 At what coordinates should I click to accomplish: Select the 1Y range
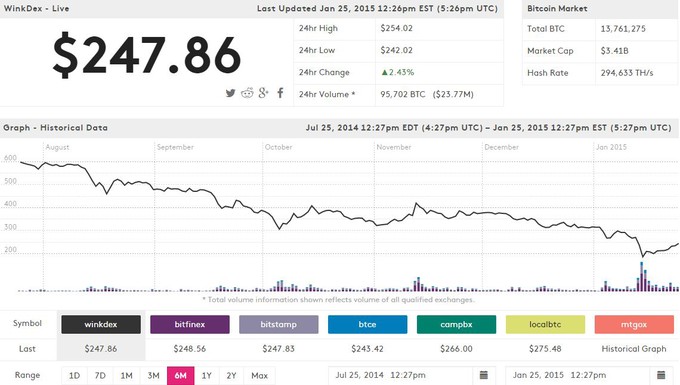206,375
